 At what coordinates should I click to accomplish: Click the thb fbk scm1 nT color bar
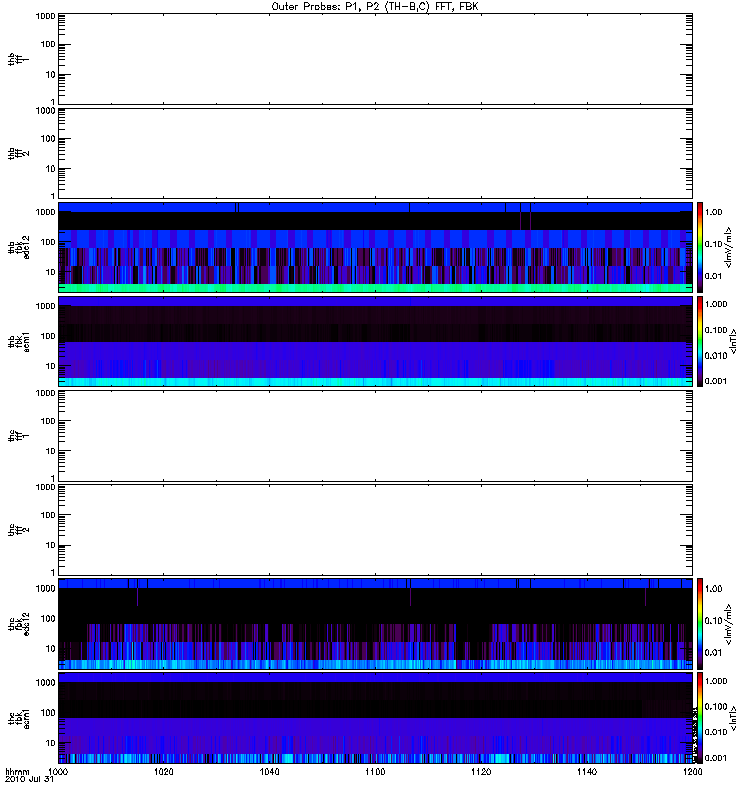(700, 341)
